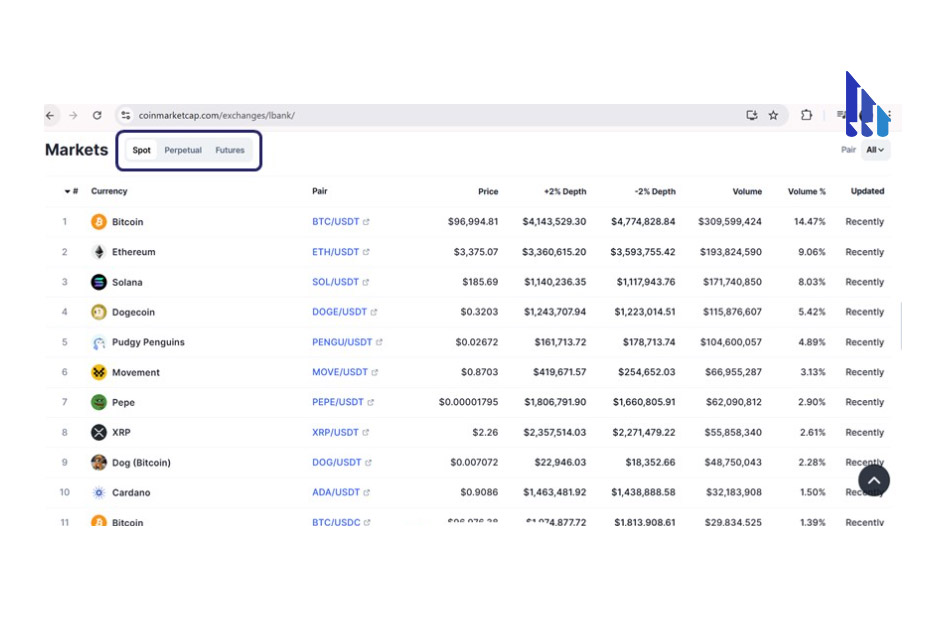This screenshot has height=630, width=946.
Task: Select the Spot markets tab
Action: pyautogui.click(x=142, y=150)
